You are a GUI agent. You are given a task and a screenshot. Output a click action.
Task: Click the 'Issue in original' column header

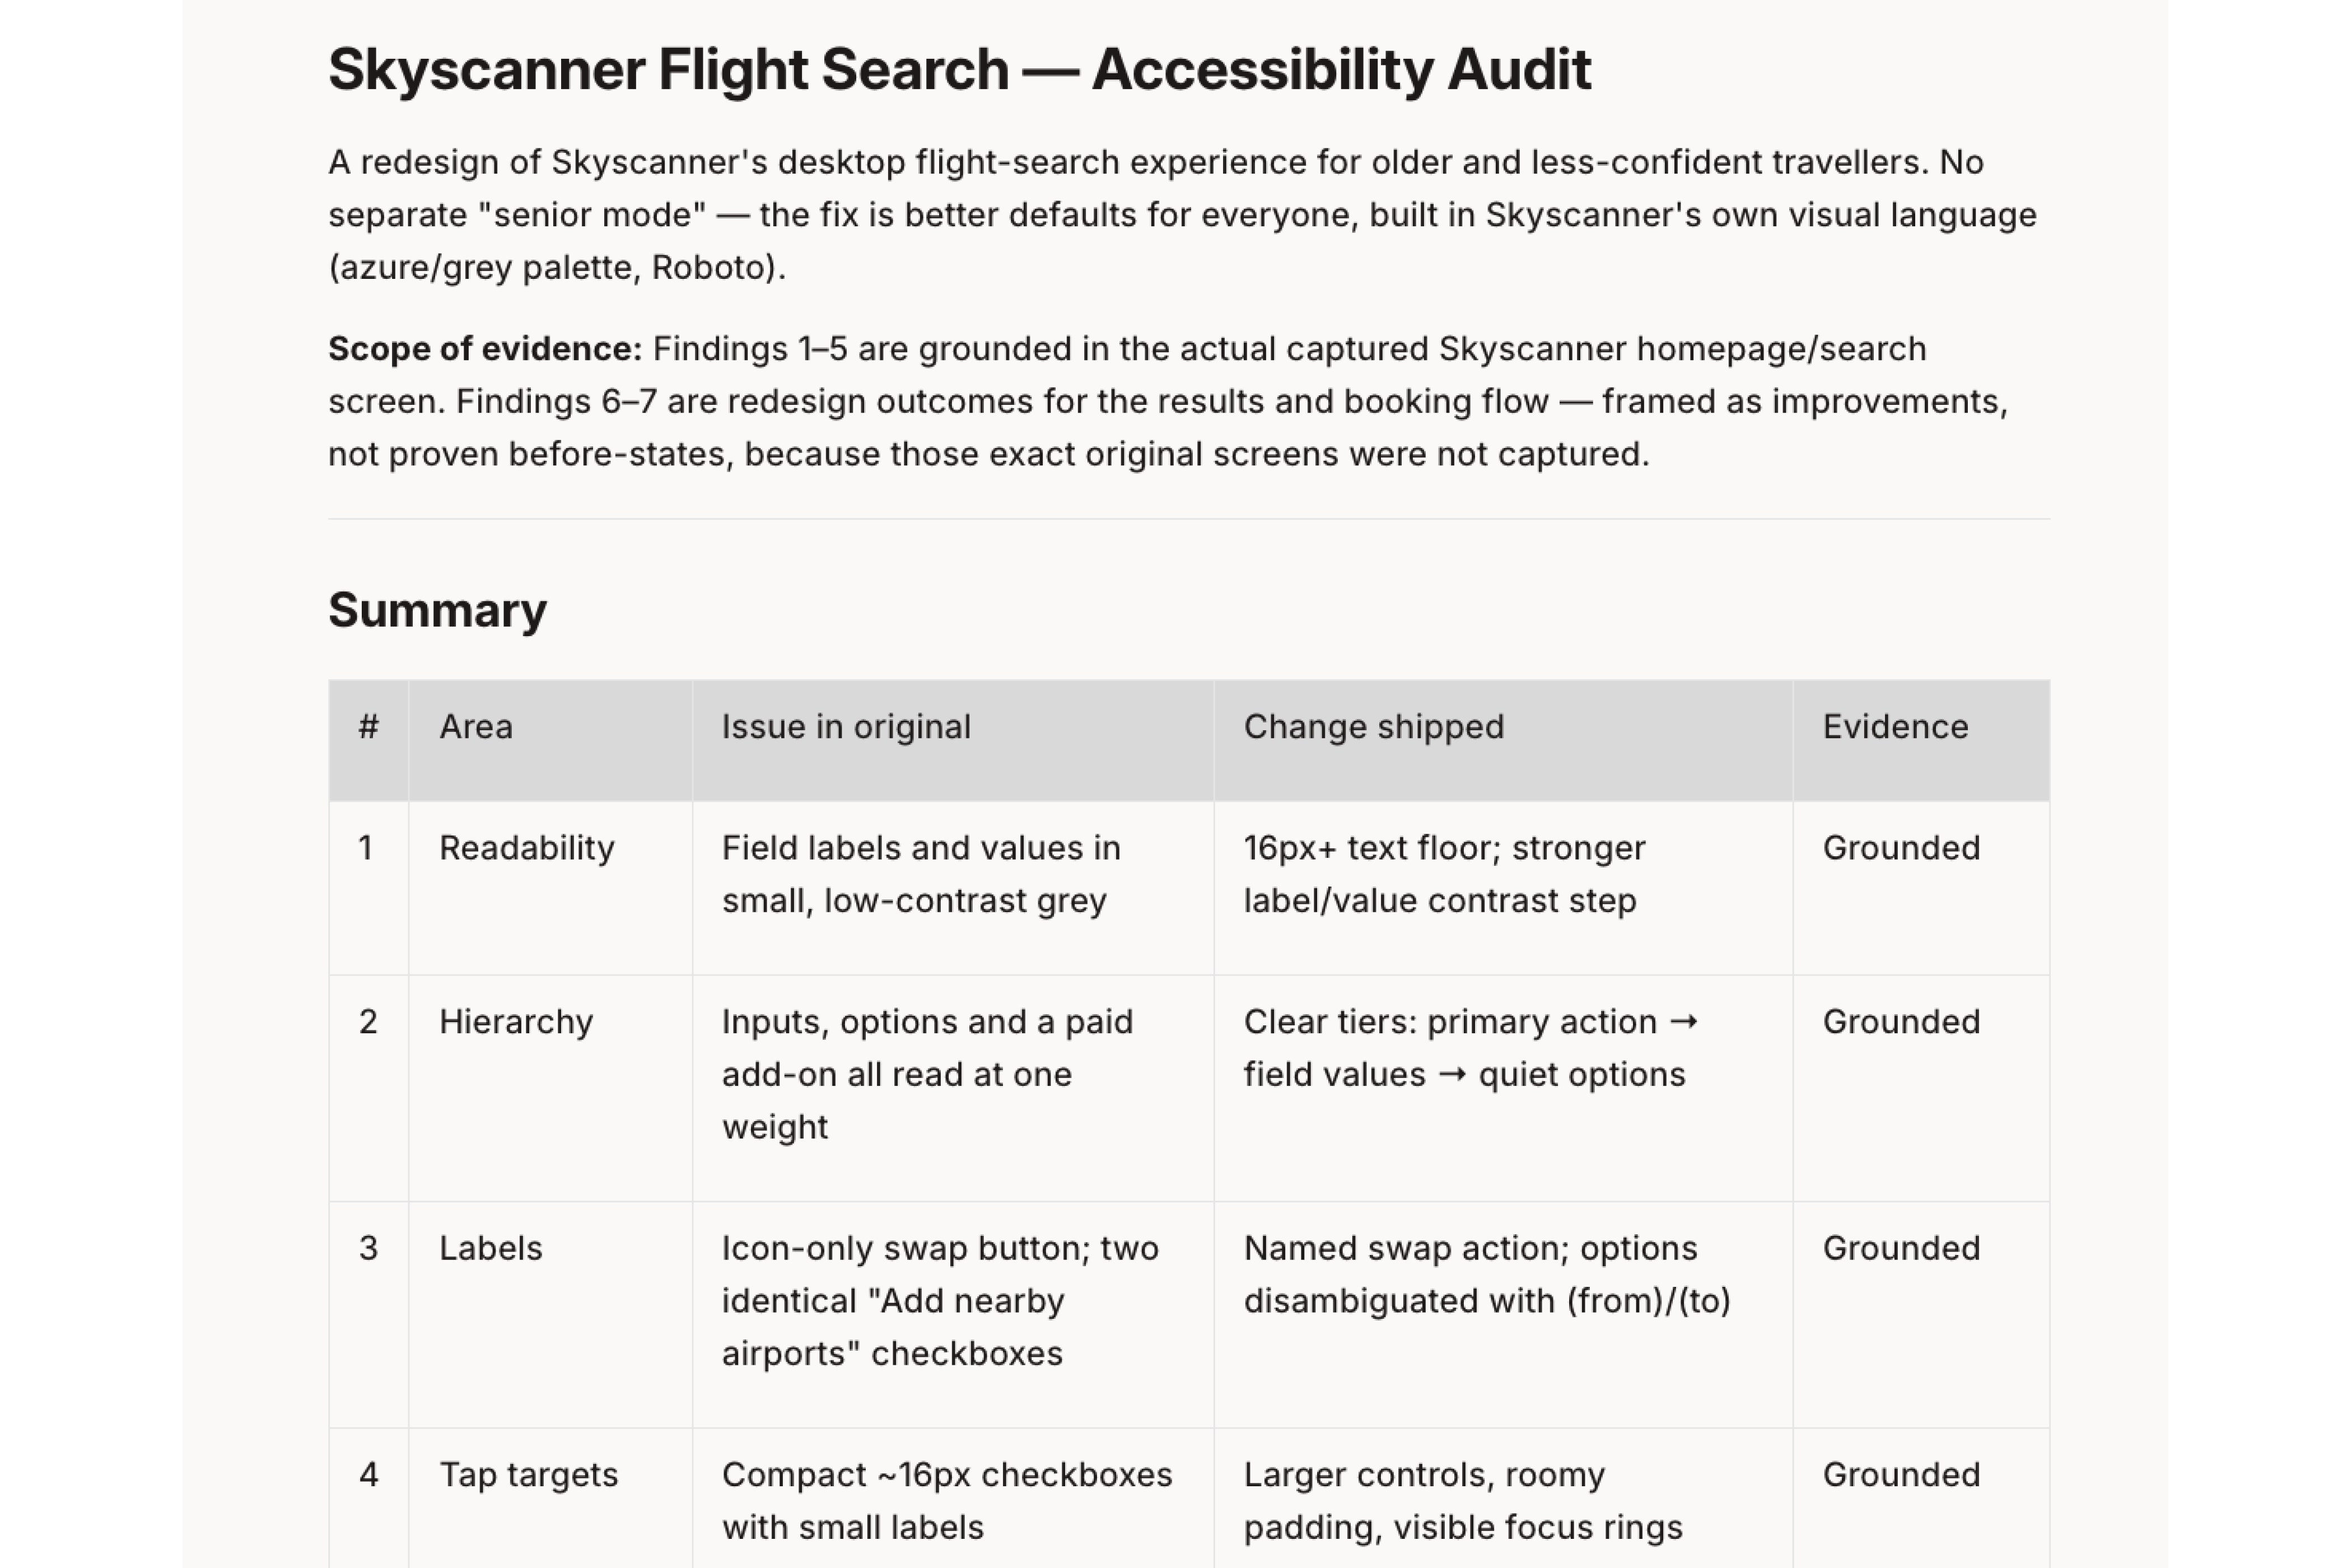click(953, 741)
